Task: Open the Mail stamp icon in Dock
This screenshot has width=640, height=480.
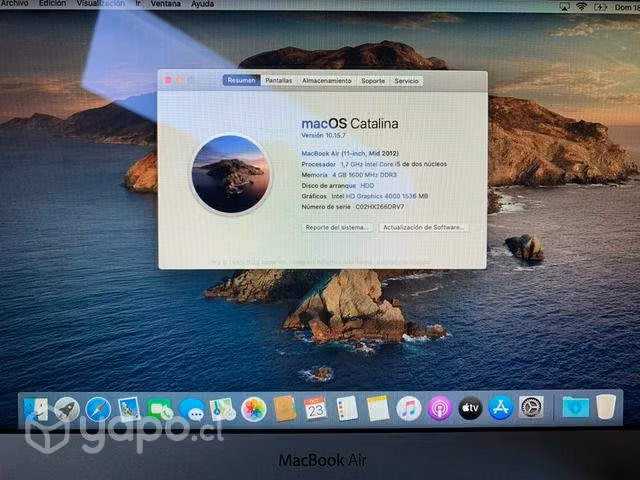Action: pyautogui.click(x=129, y=409)
